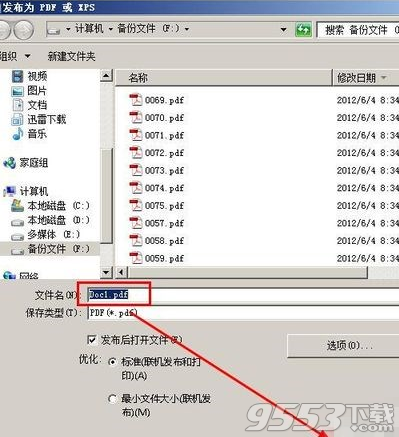This screenshot has height=437, width=399.
Task: Toggle 发布后打开文件 checkbox
Action: pyautogui.click(x=91, y=340)
